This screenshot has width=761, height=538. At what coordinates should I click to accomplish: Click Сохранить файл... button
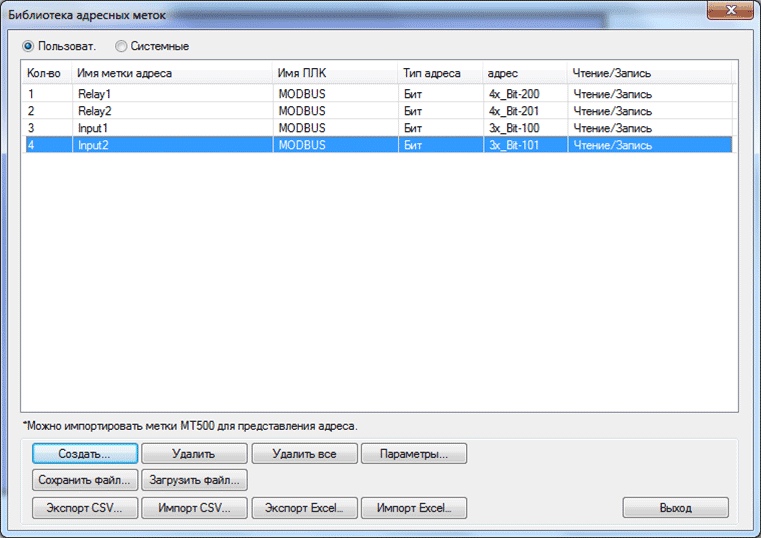85,480
